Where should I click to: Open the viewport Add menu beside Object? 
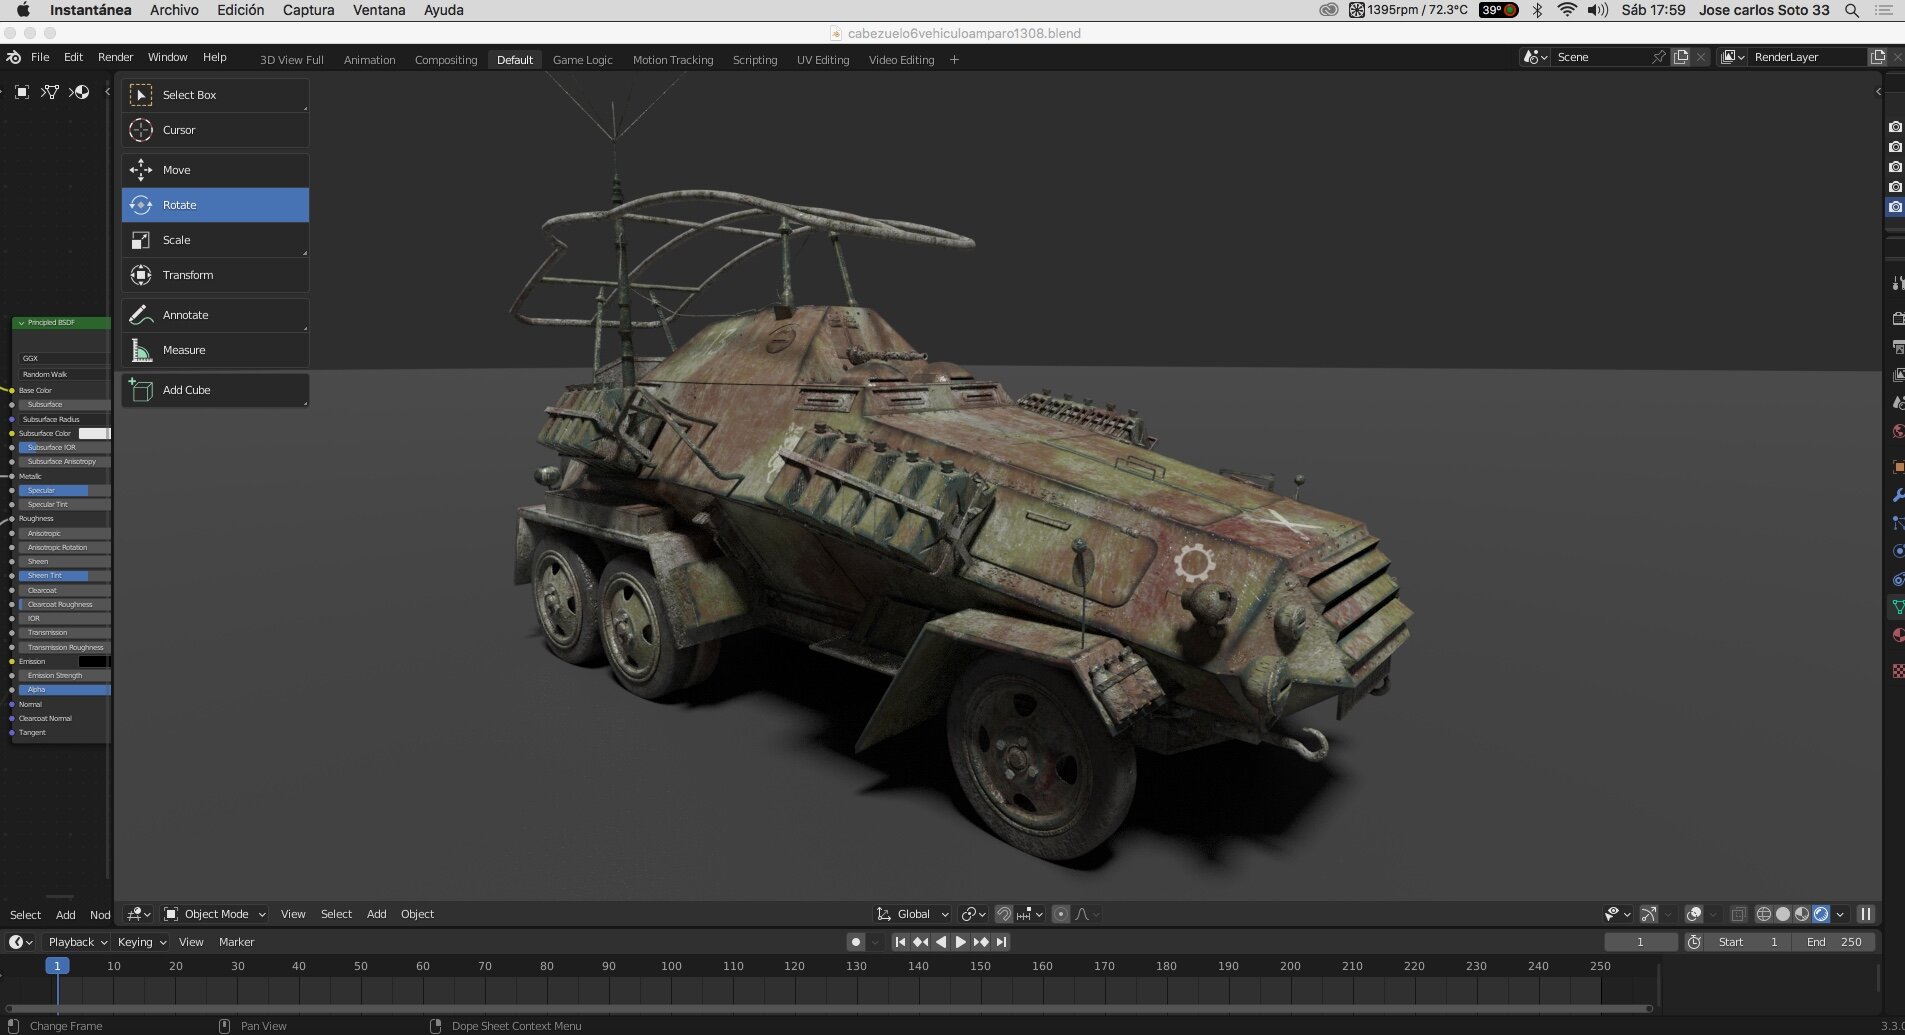coord(376,914)
